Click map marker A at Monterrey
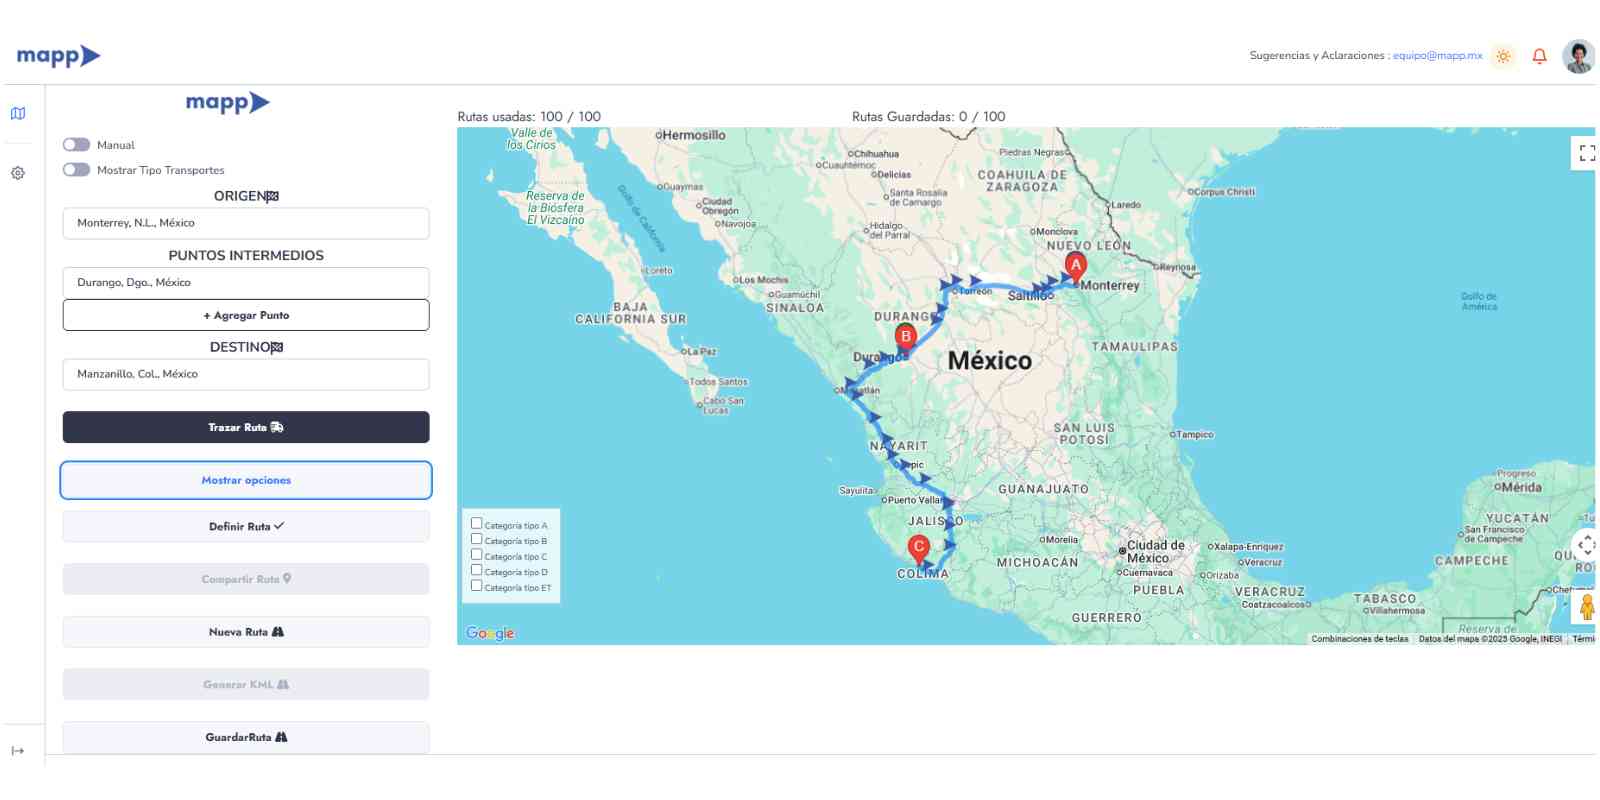Screen dimensions: 1600x800 point(1075,267)
